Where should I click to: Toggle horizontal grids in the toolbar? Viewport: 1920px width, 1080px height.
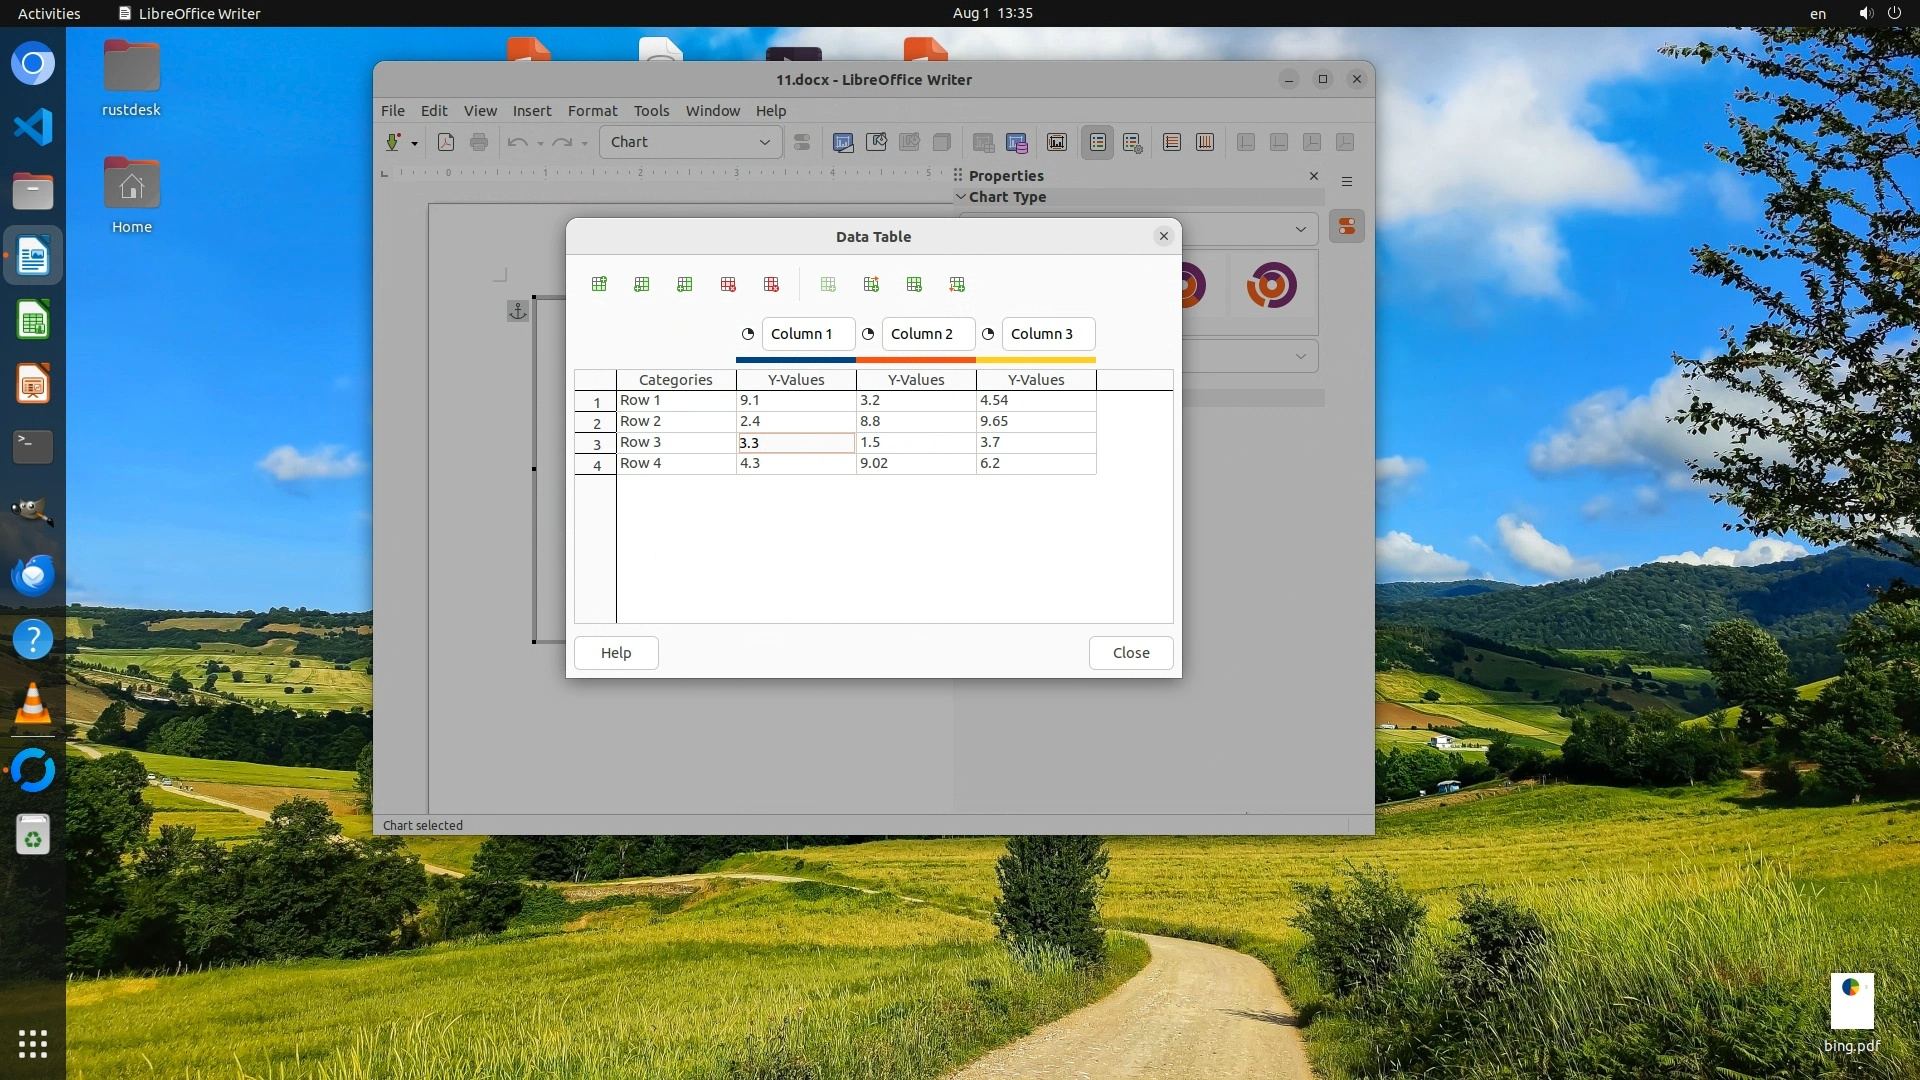tap(1172, 143)
